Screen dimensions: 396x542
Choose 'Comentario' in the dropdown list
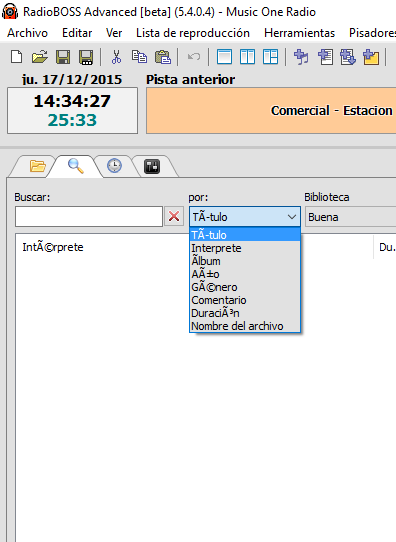click(x=245, y=300)
